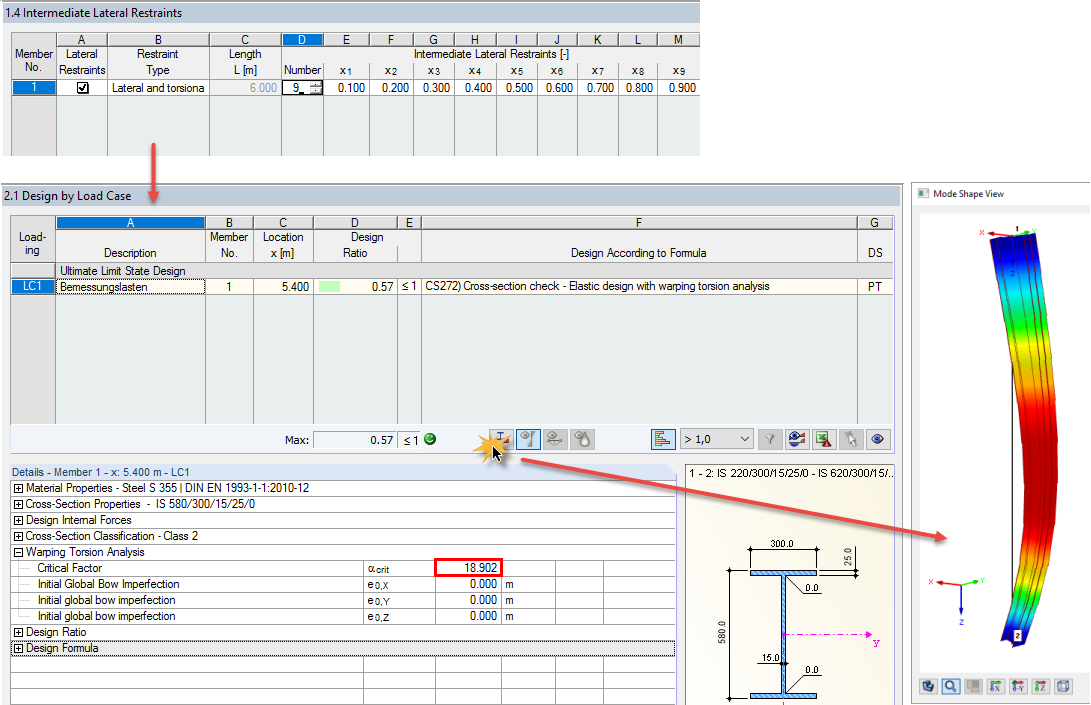Select the Bemessungslasten description cell

130,287
